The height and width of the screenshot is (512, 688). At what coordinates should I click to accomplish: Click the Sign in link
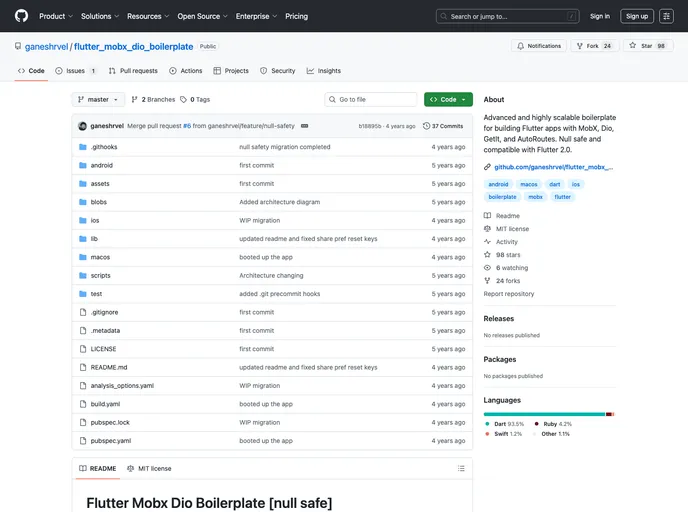pyautogui.click(x=600, y=16)
